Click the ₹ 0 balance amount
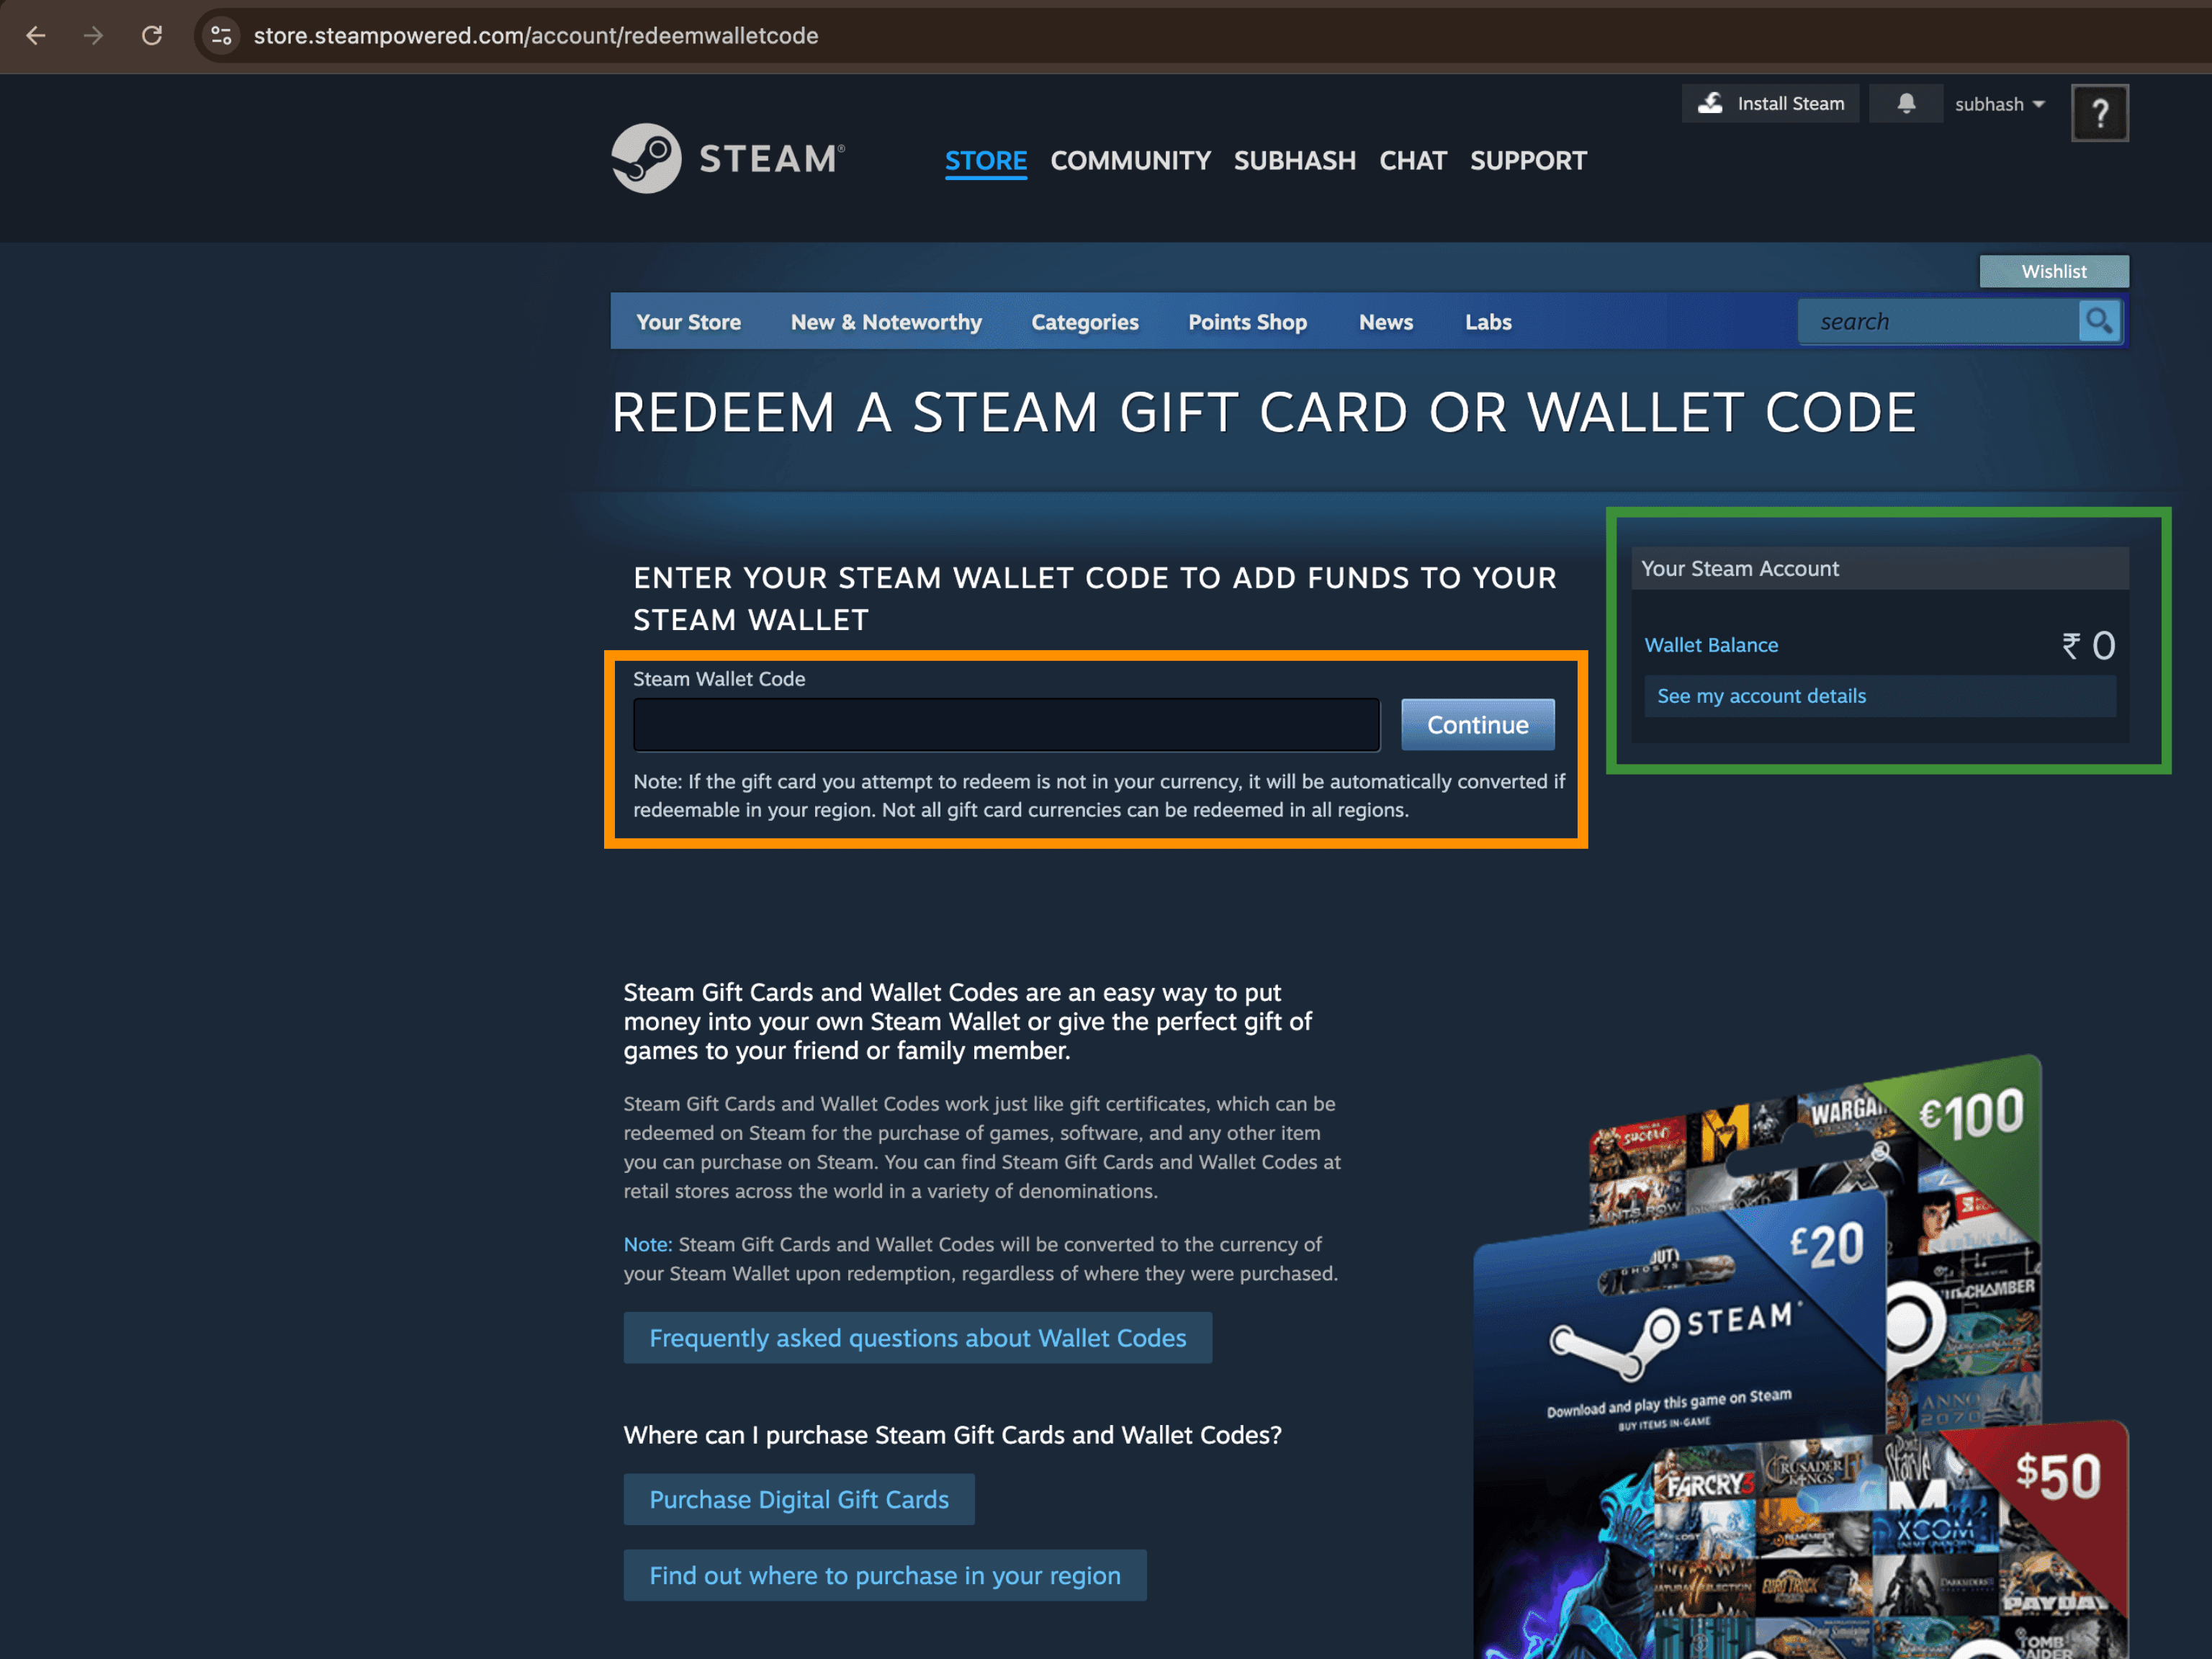 (2088, 645)
